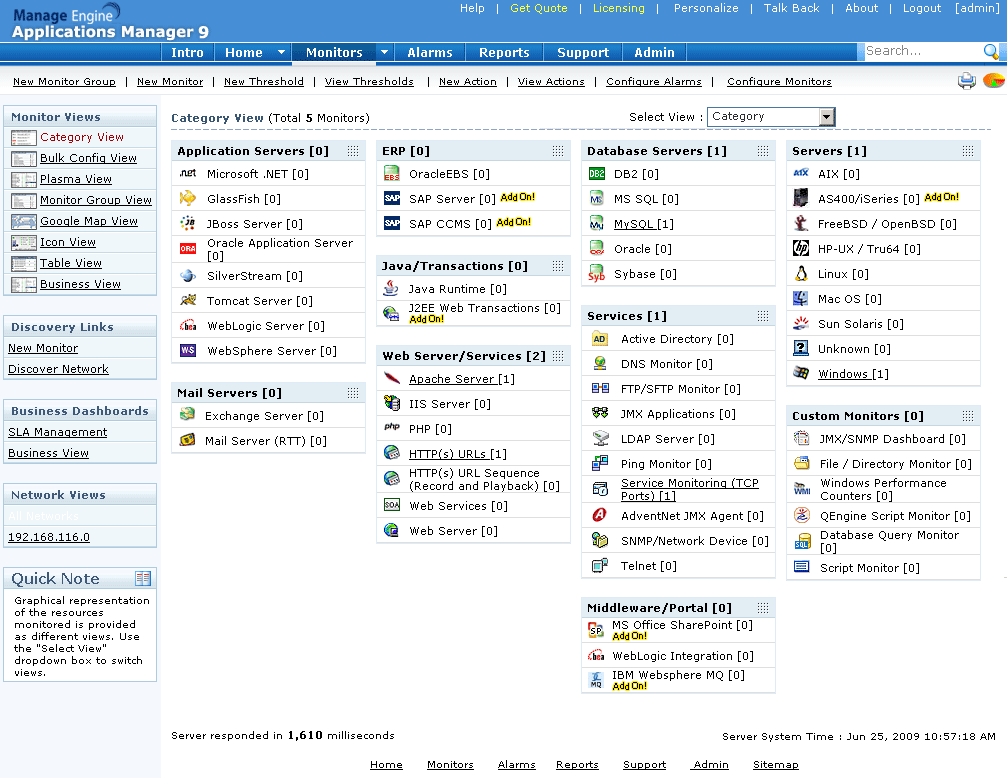Image resolution: width=1007 pixels, height=778 pixels.
Task: Open the Alarms tab
Action: coord(430,53)
